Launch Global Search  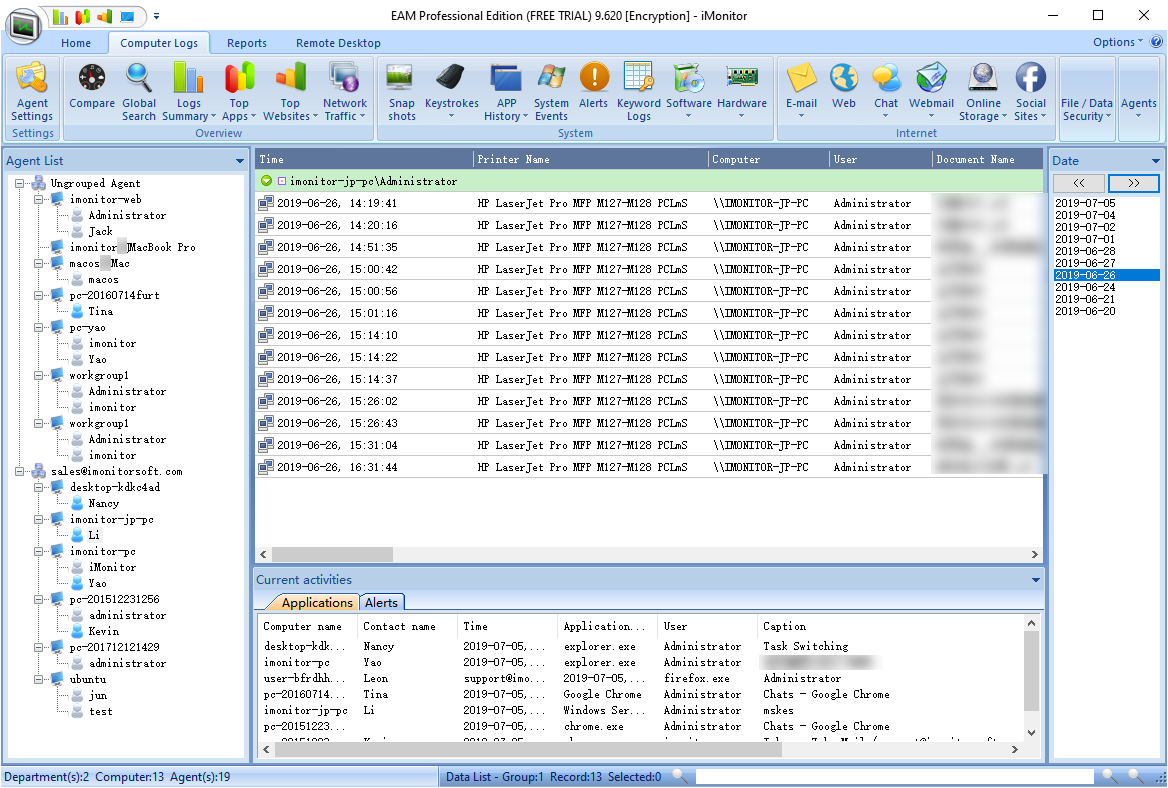click(139, 92)
